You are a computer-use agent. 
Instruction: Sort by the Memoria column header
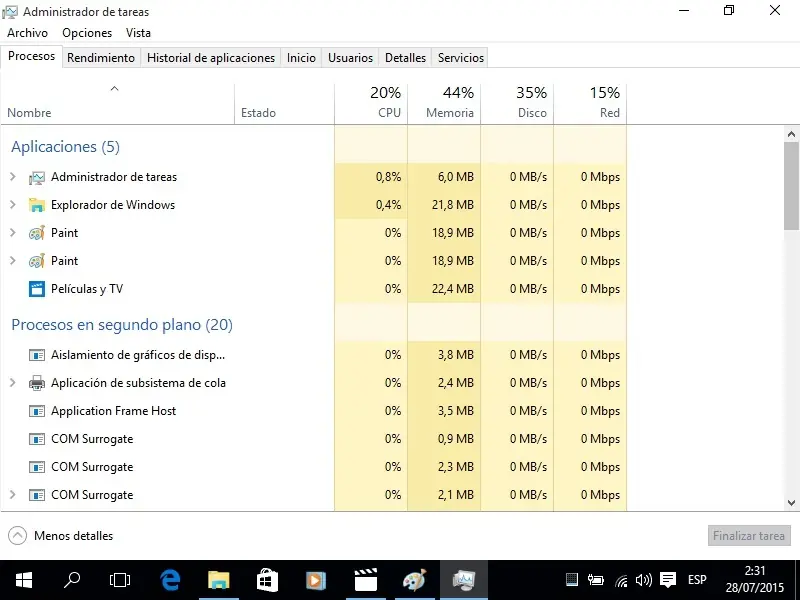coord(444,104)
